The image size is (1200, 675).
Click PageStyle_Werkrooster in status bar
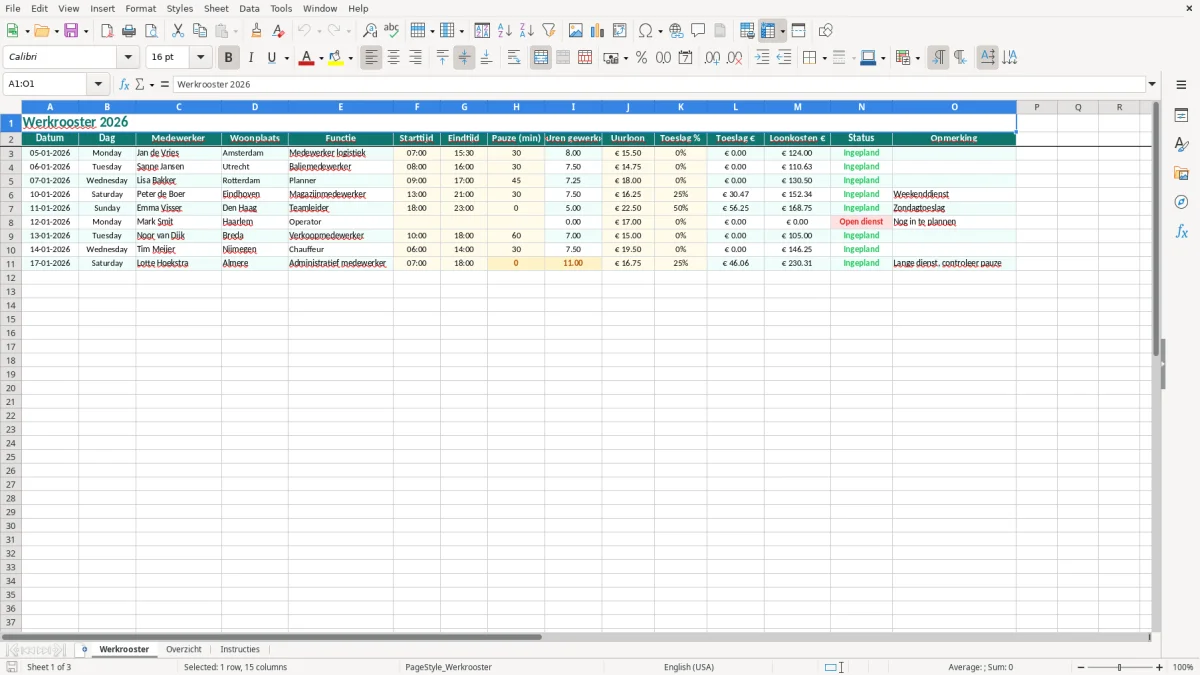[448, 667]
